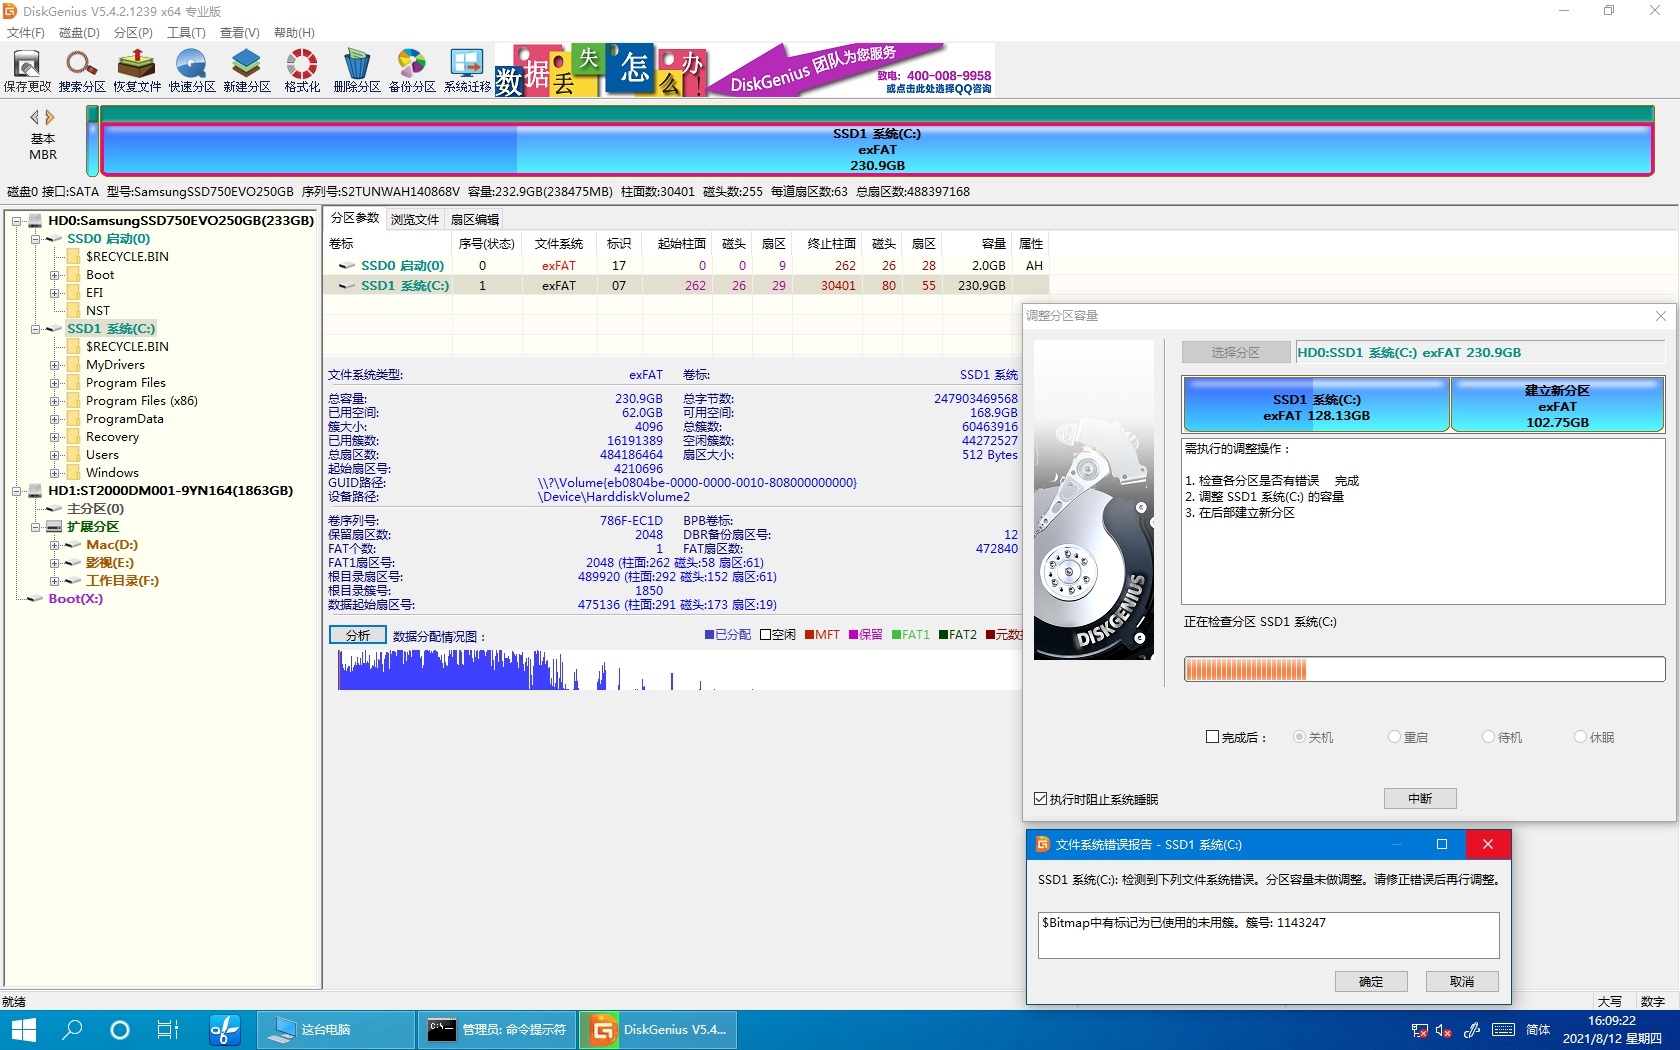Open the 搜索分区 search tool
The width and height of the screenshot is (1680, 1050).
[x=82, y=71]
